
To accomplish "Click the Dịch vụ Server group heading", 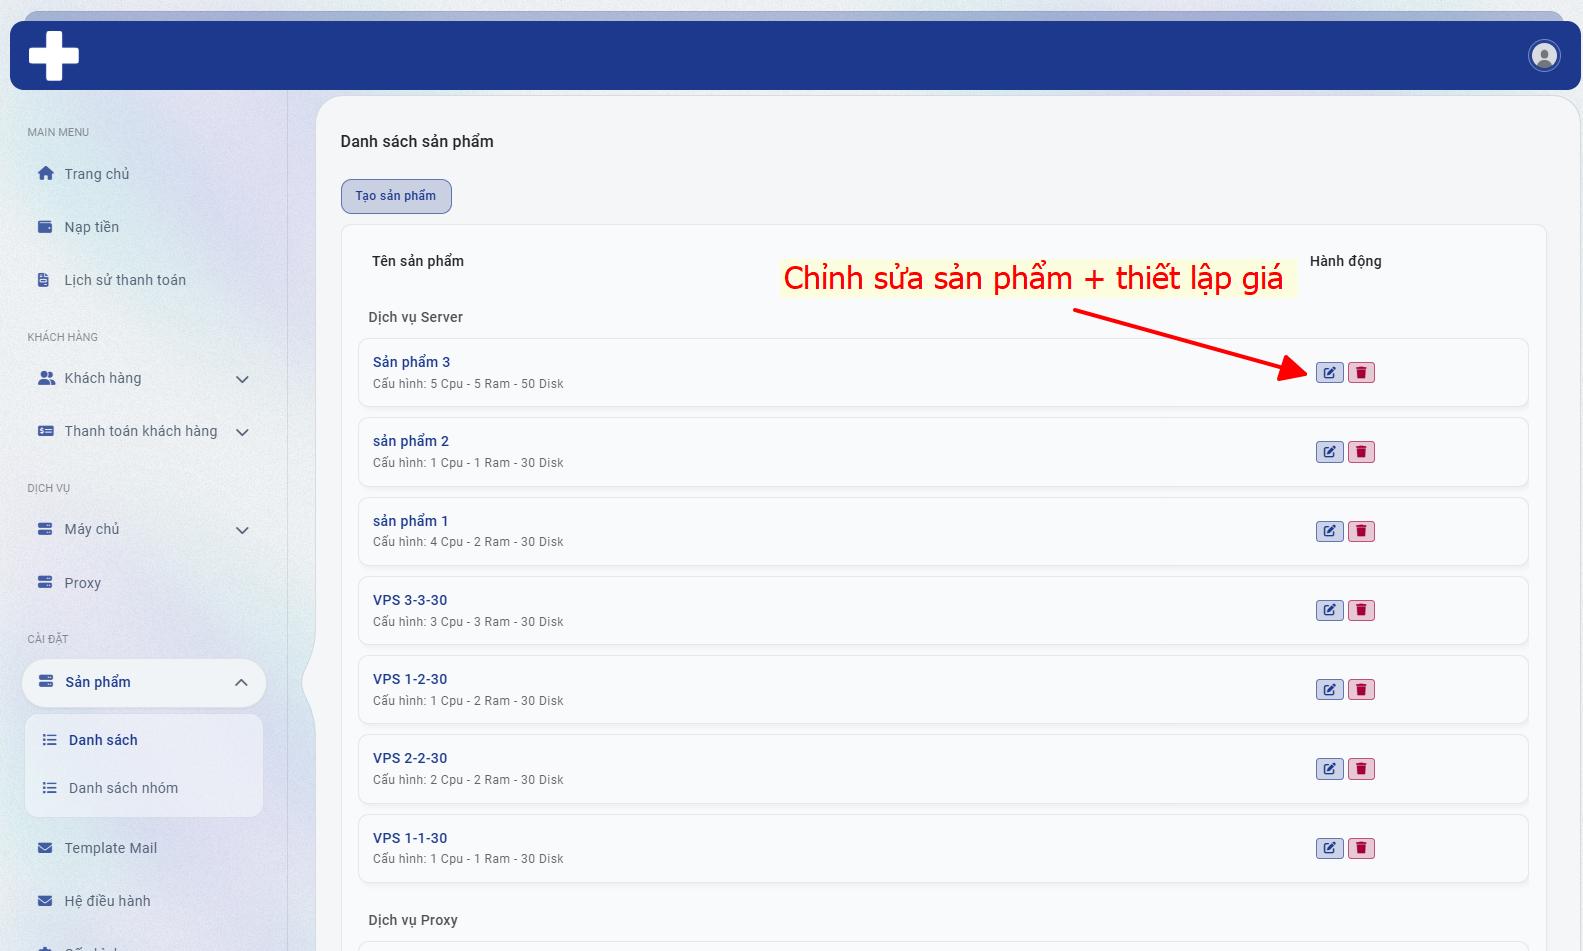I will pos(415,317).
